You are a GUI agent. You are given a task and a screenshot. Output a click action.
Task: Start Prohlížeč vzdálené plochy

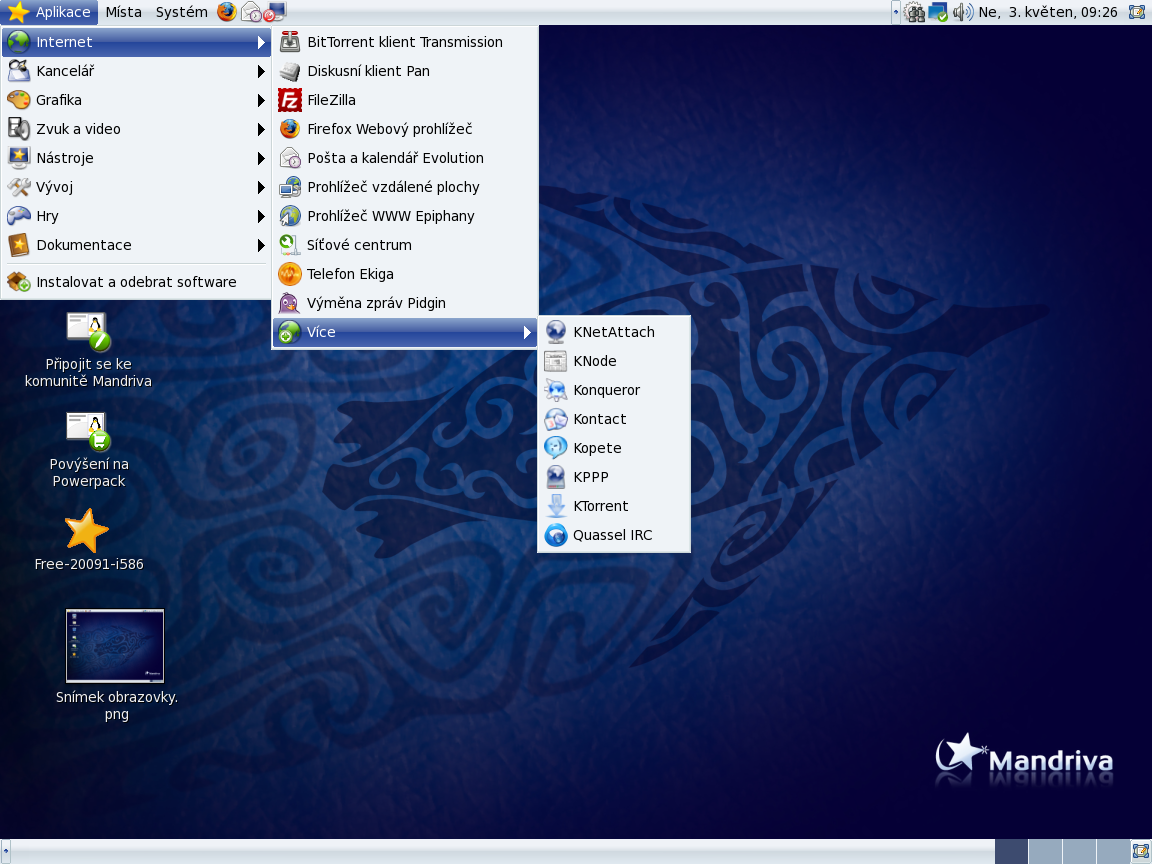[x=405, y=187]
